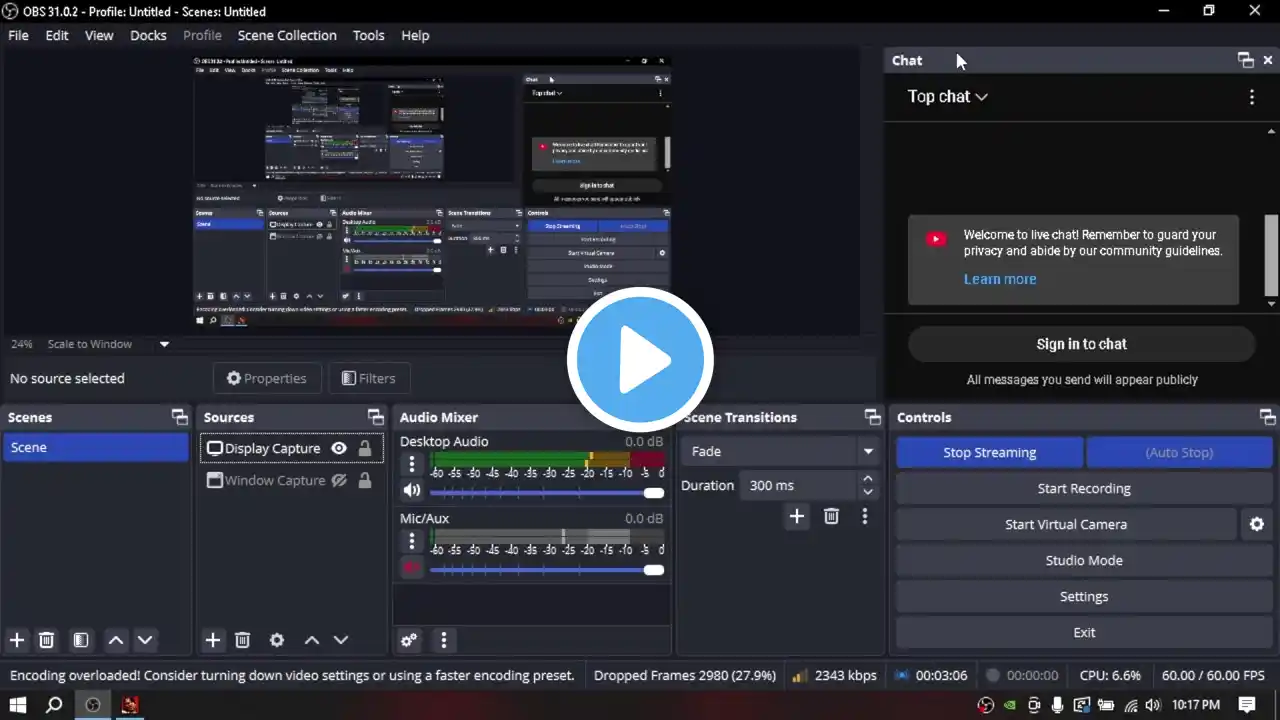Delete selected source with trash icon in Sources dock
The height and width of the screenshot is (720, 1280).
click(x=242, y=640)
